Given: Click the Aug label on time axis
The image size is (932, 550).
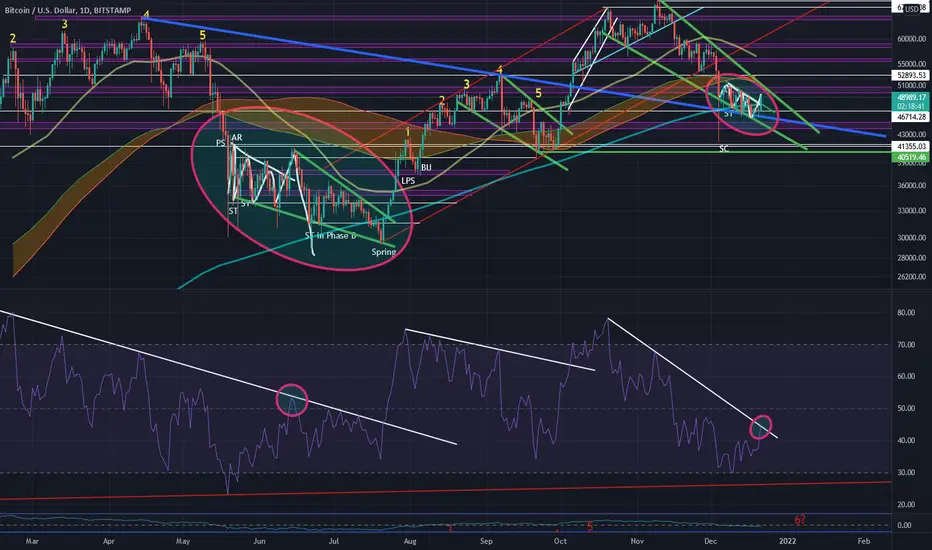Looking at the screenshot, I should click(410, 541).
